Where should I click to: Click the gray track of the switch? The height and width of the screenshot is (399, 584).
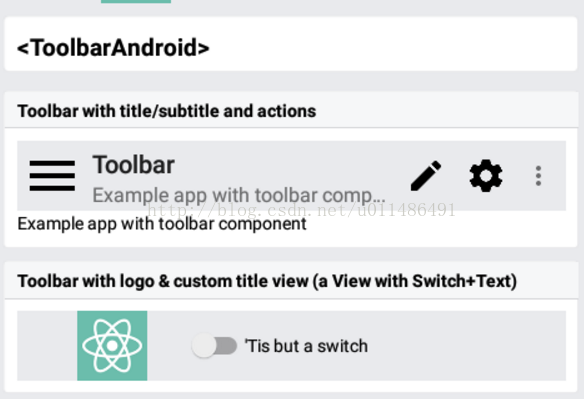pos(226,346)
